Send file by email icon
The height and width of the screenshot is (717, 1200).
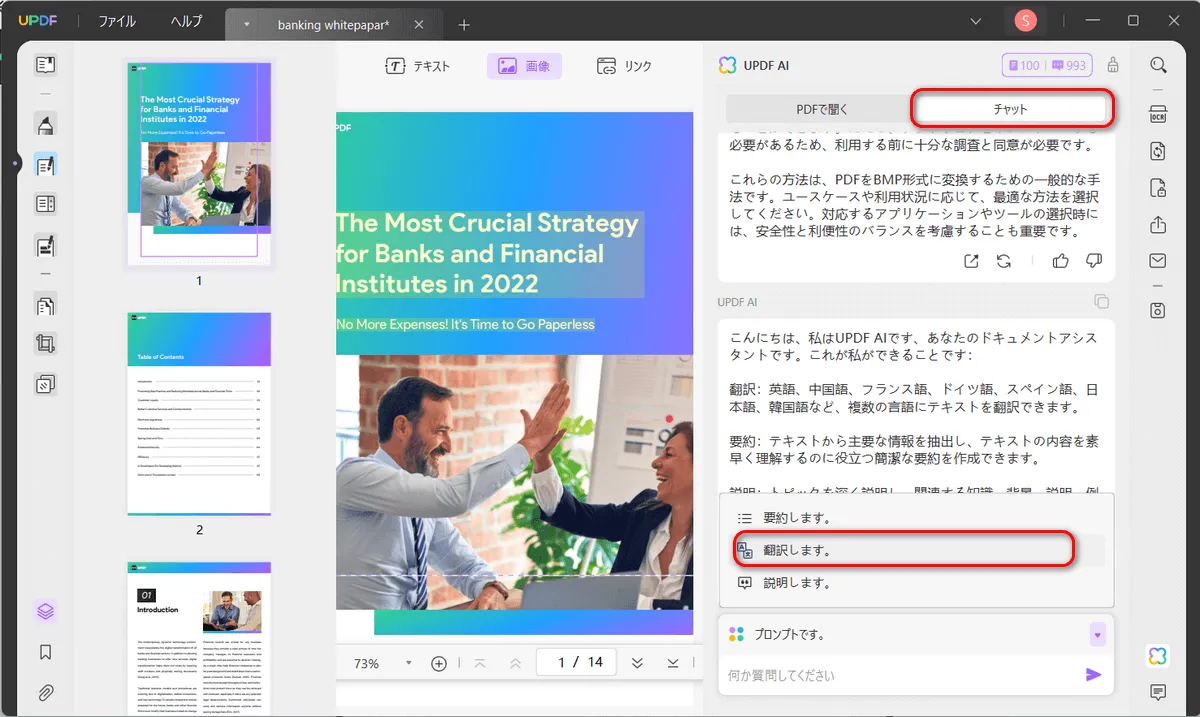[x=1158, y=261]
